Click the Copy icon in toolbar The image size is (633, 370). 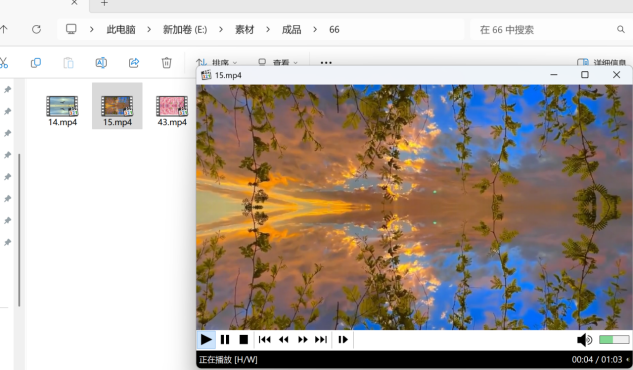(36, 63)
